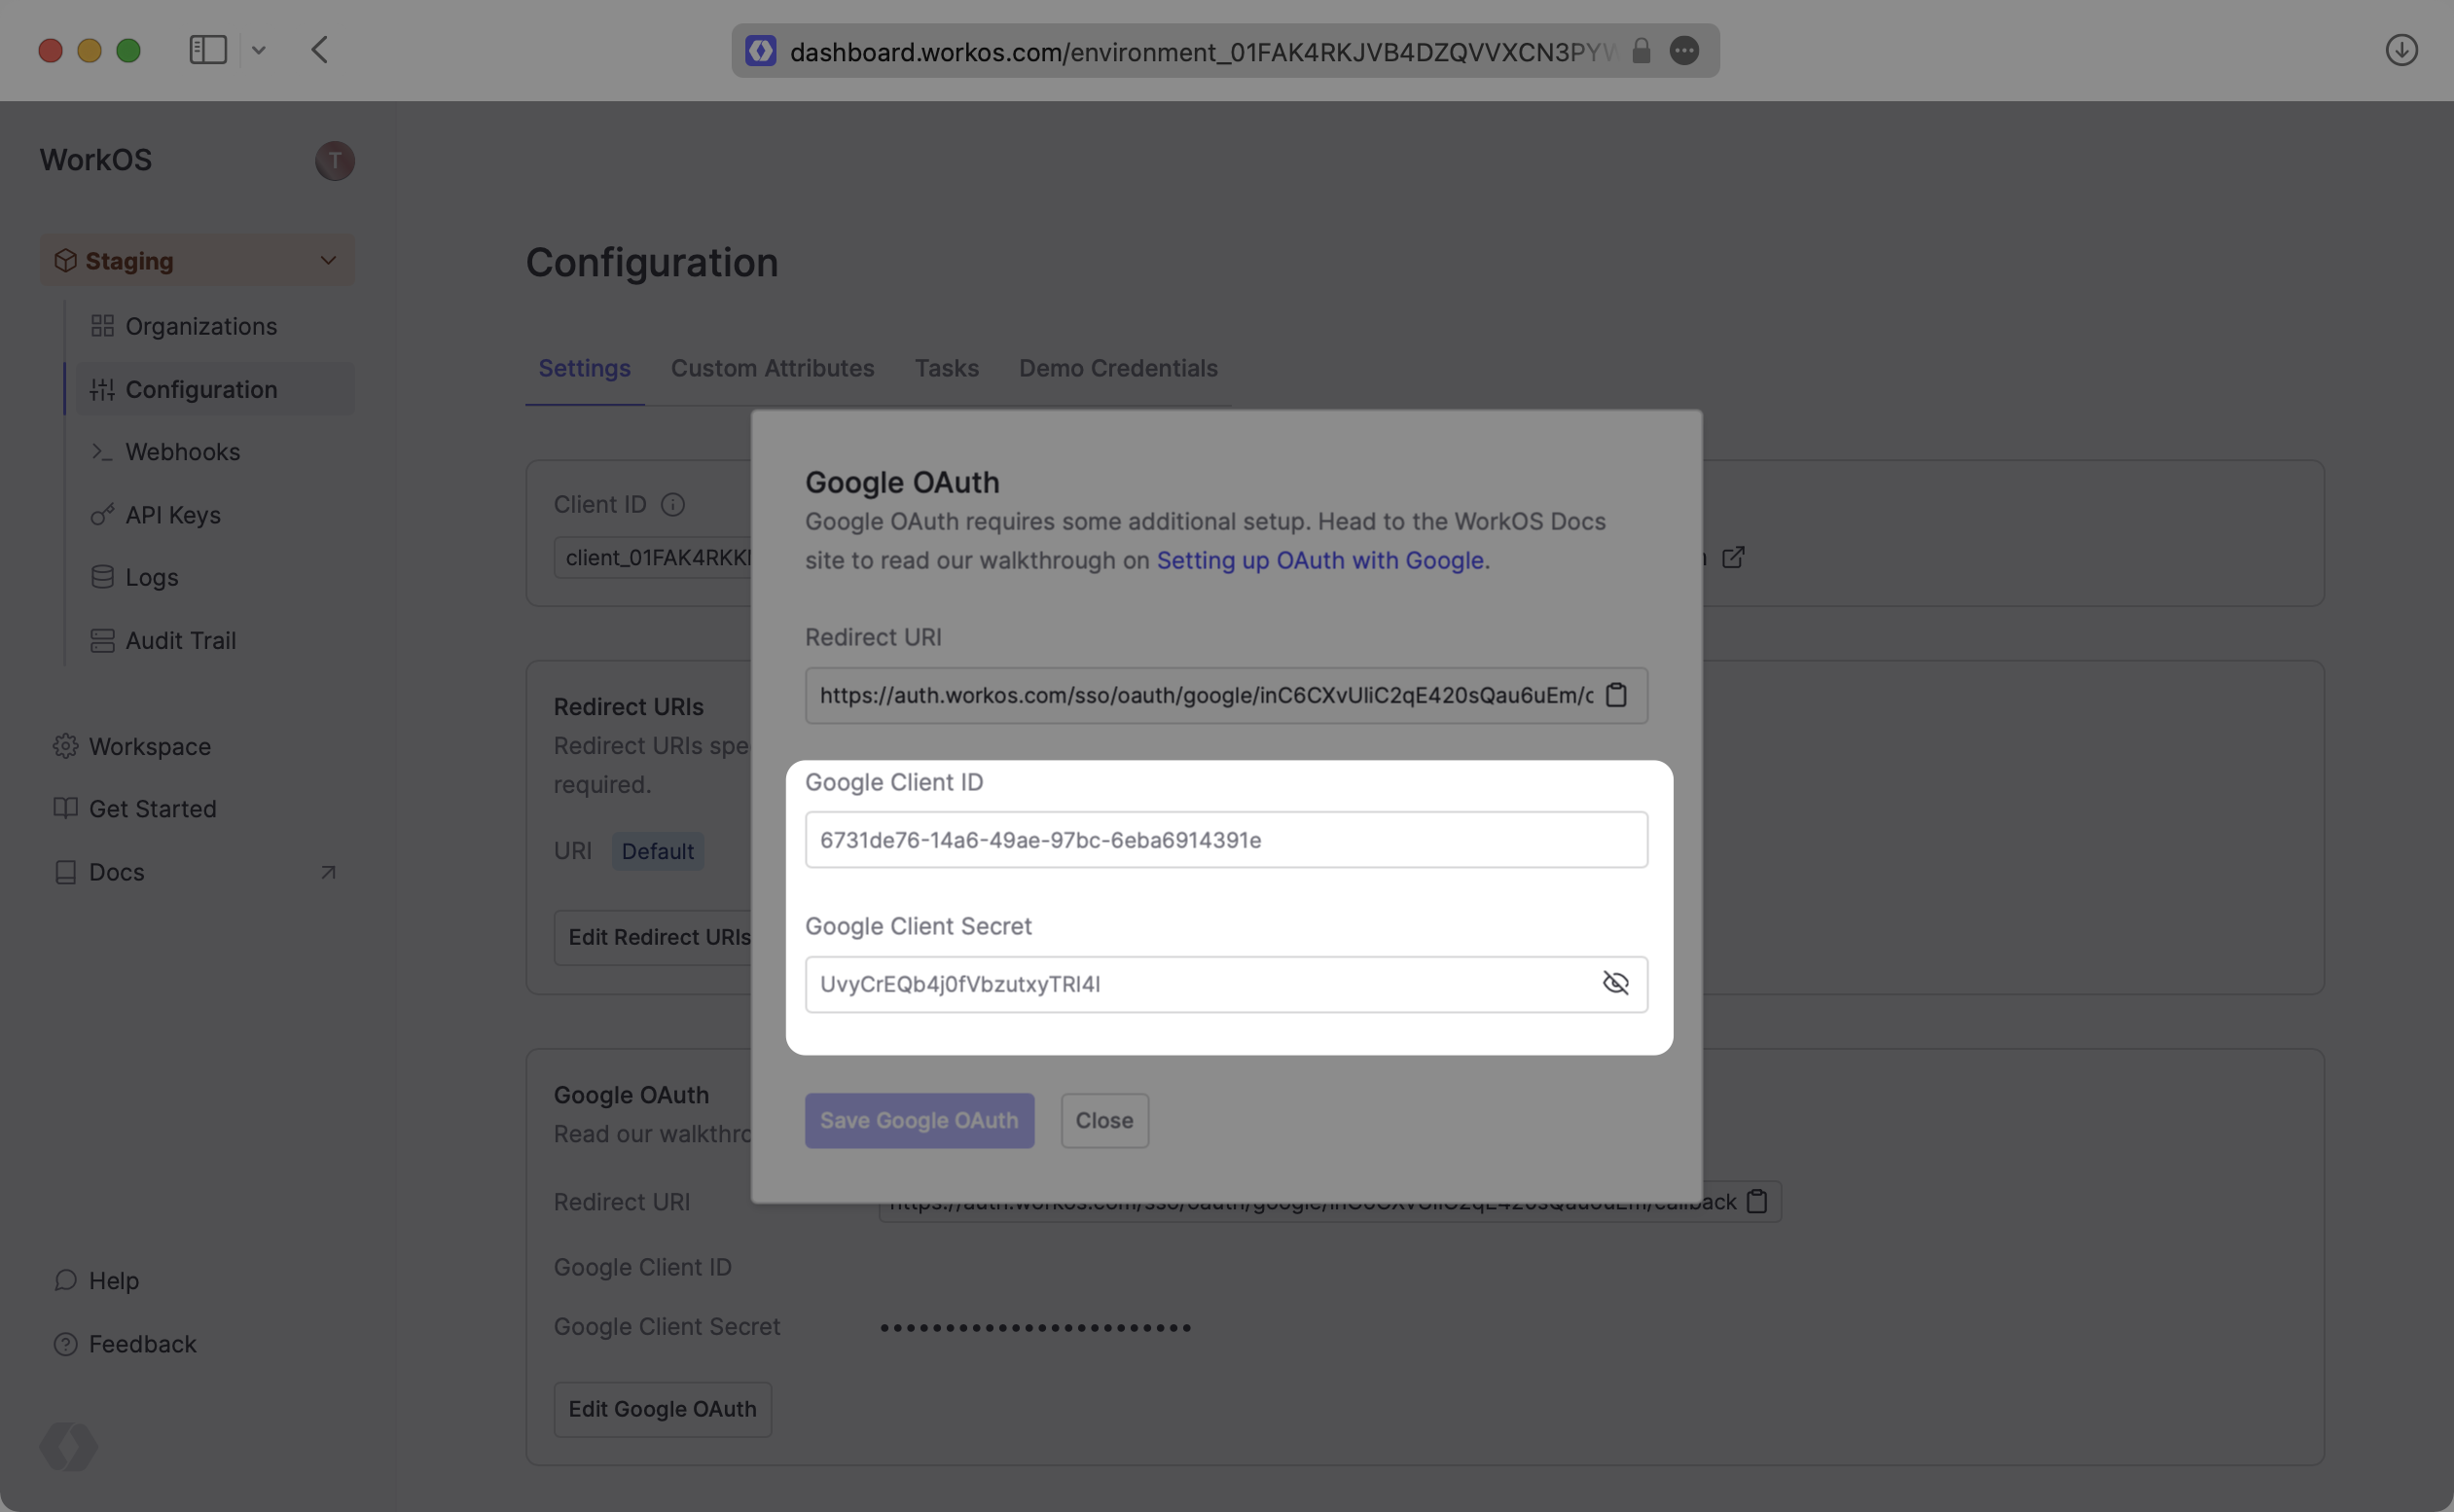The width and height of the screenshot is (2454, 1512).
Task: Click the Safari downloads icon
Action: pyautogui.click(x=2401, y=50)
